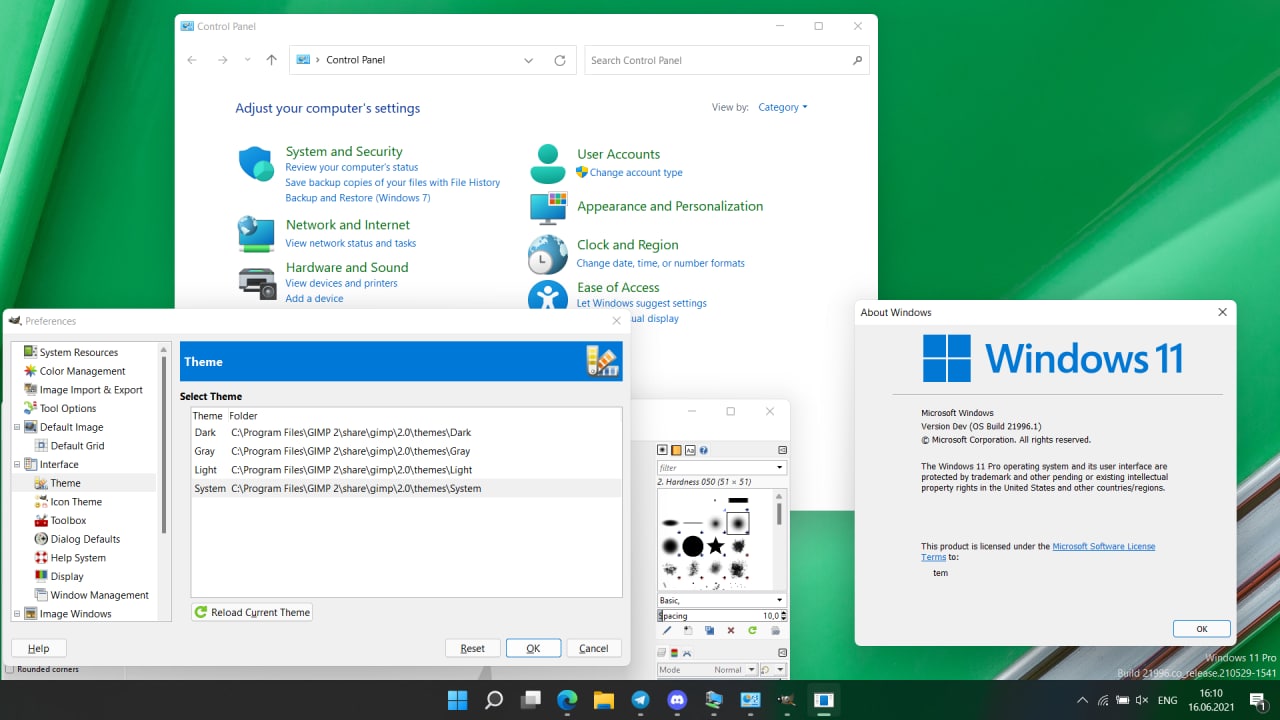Toggle the Rounded corners checkbox
This screenshot has height=720, width=1280.
click(10, 669)
